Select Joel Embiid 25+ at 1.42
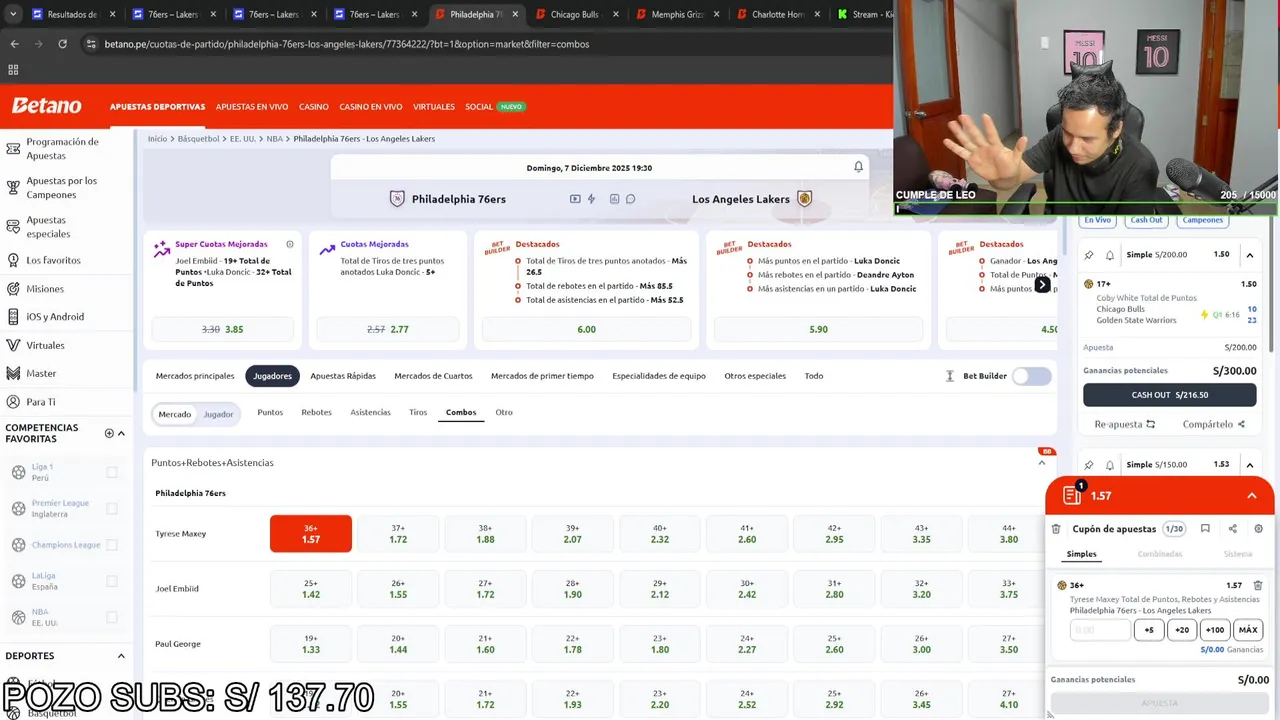The image size is (1280, 720). 311,589
